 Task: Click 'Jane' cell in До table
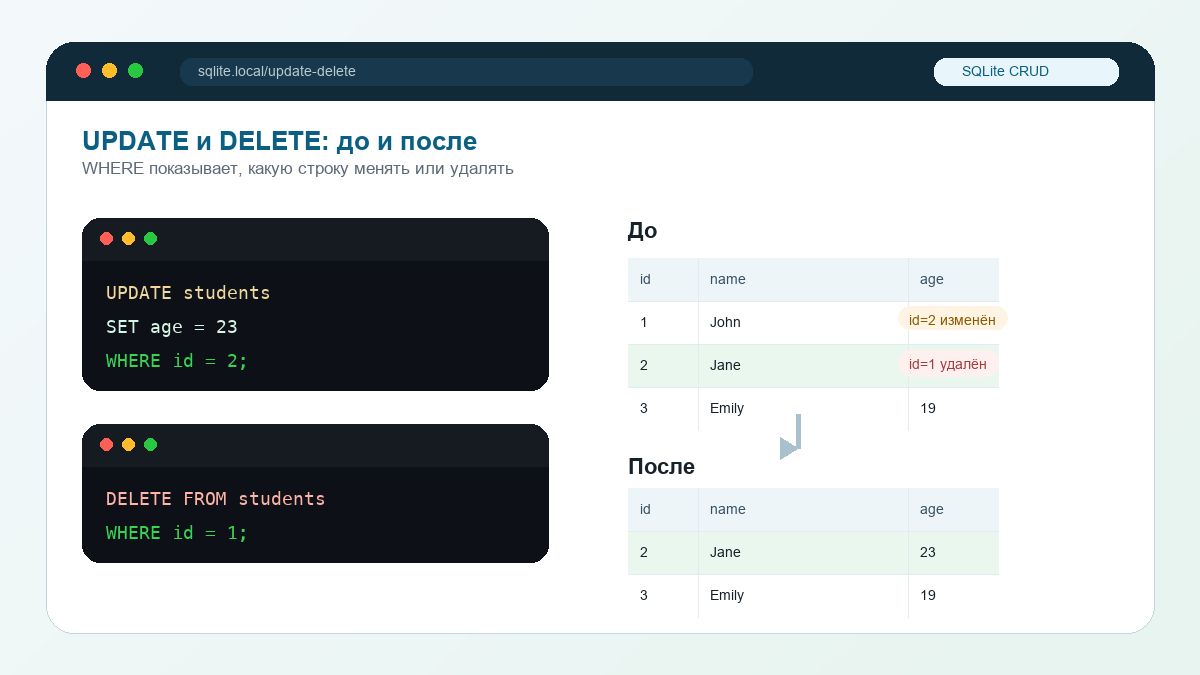(x=803, y=366)
